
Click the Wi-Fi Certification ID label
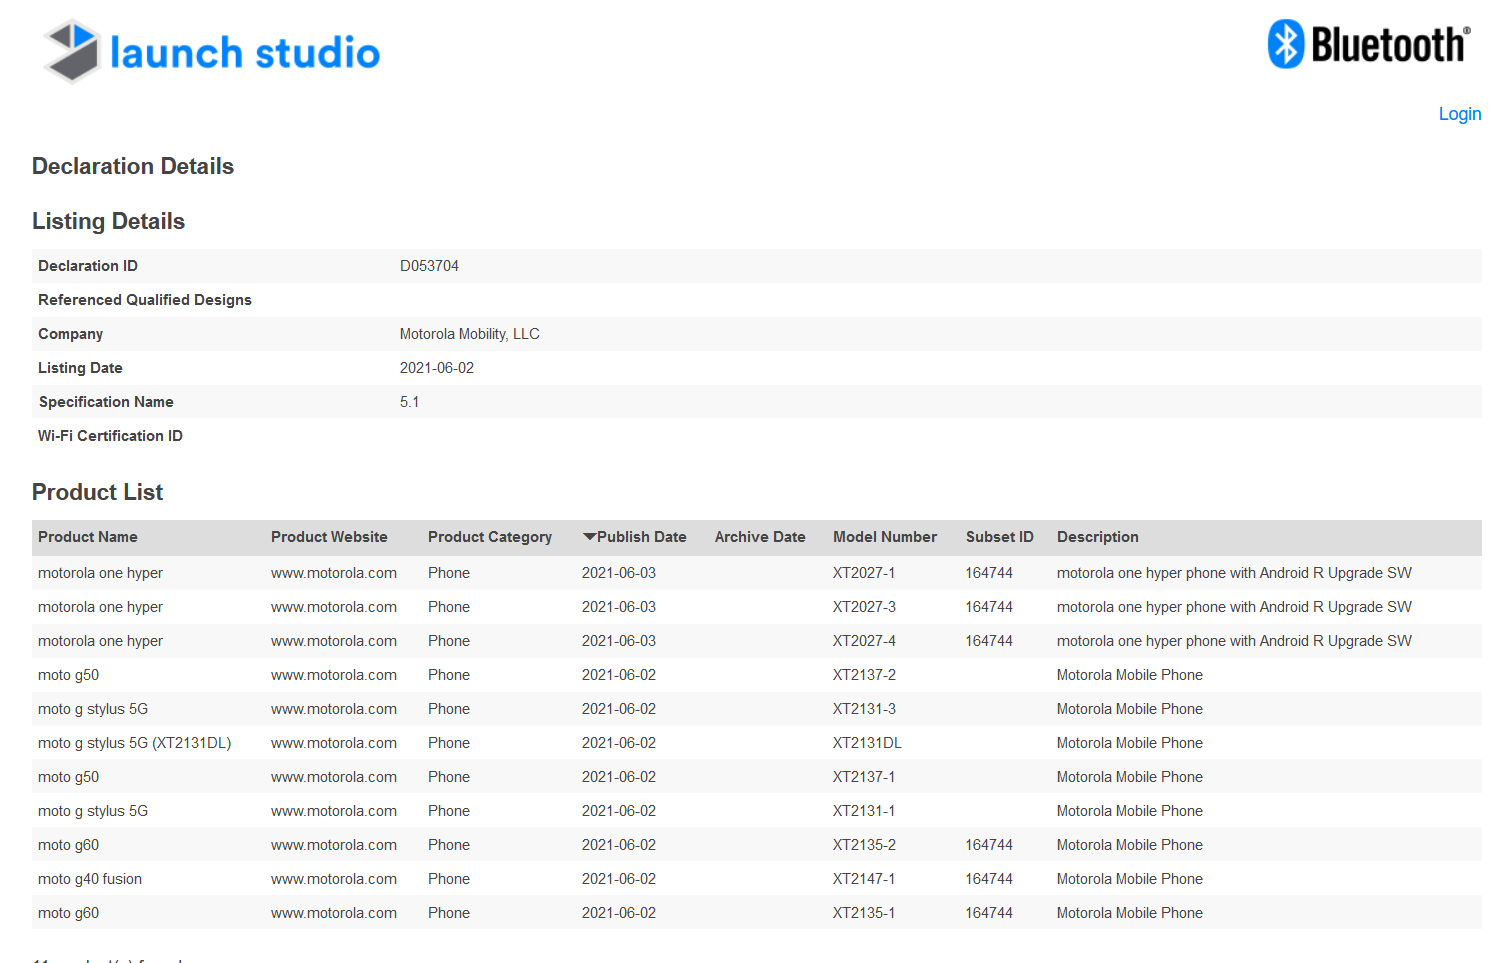click(x=110, y=436)
